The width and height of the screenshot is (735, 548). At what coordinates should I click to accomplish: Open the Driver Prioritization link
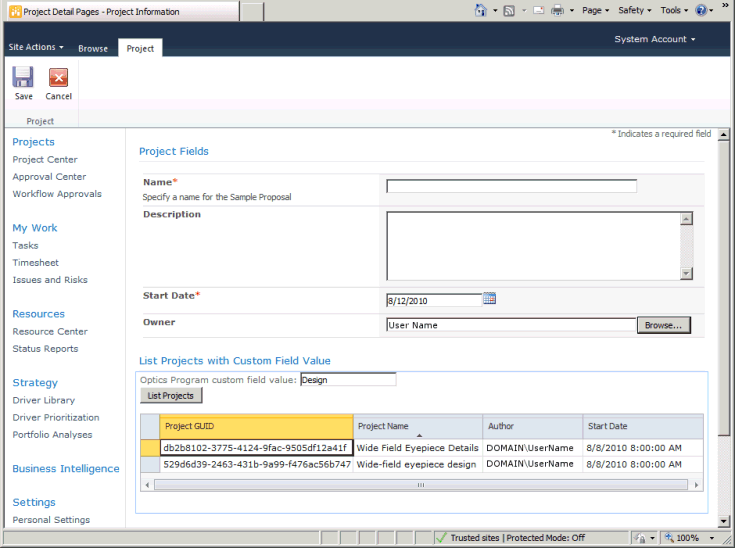click(56, 417)
